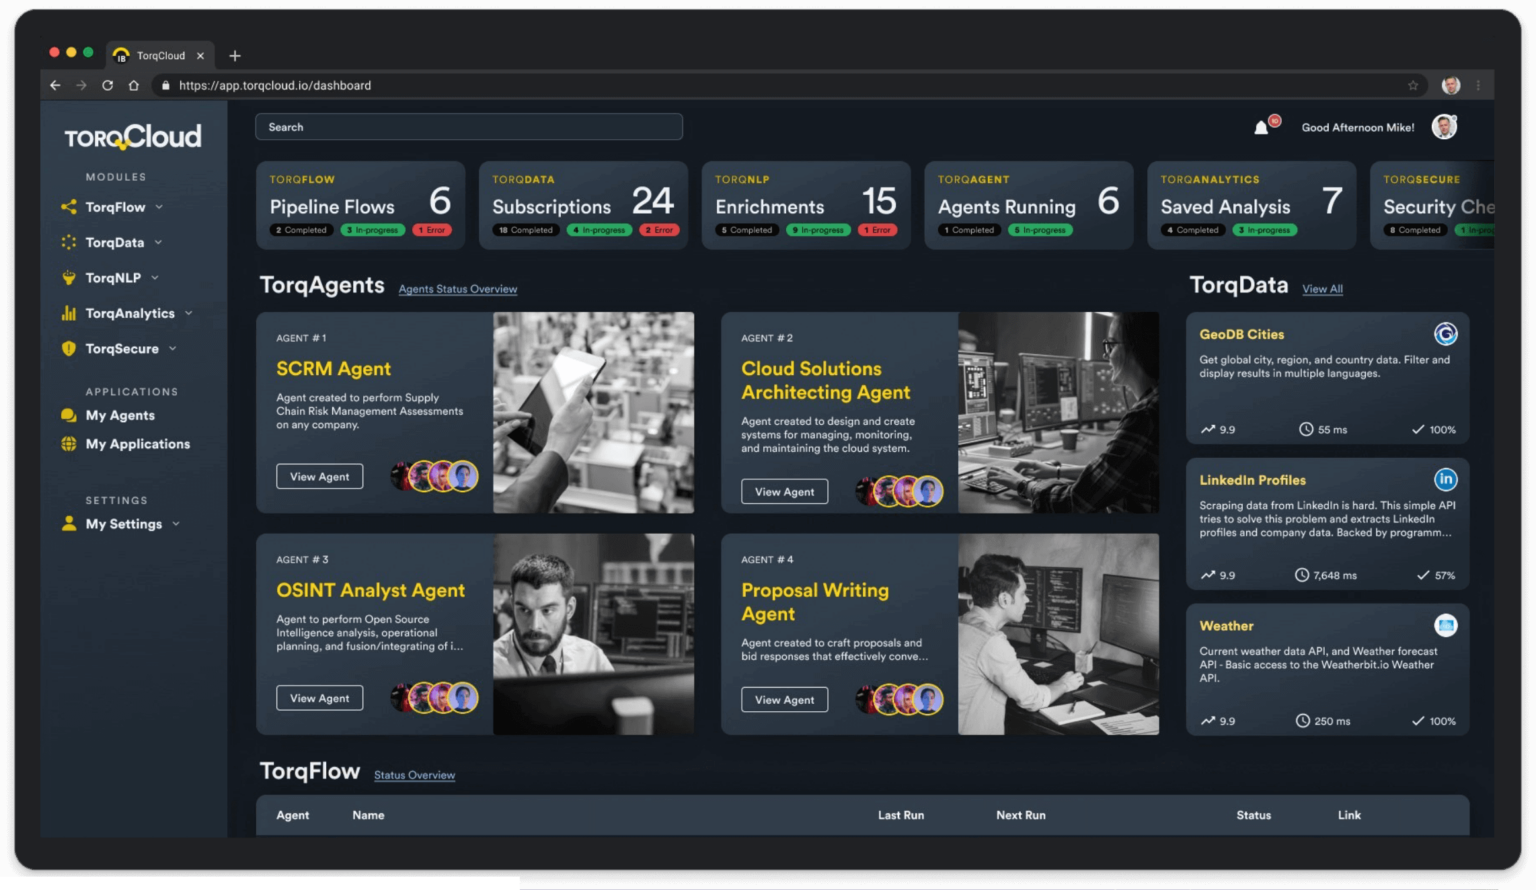The image size is (1536, 890).
Task: Open the Agents Status Overview link
Action: [457, 289]
